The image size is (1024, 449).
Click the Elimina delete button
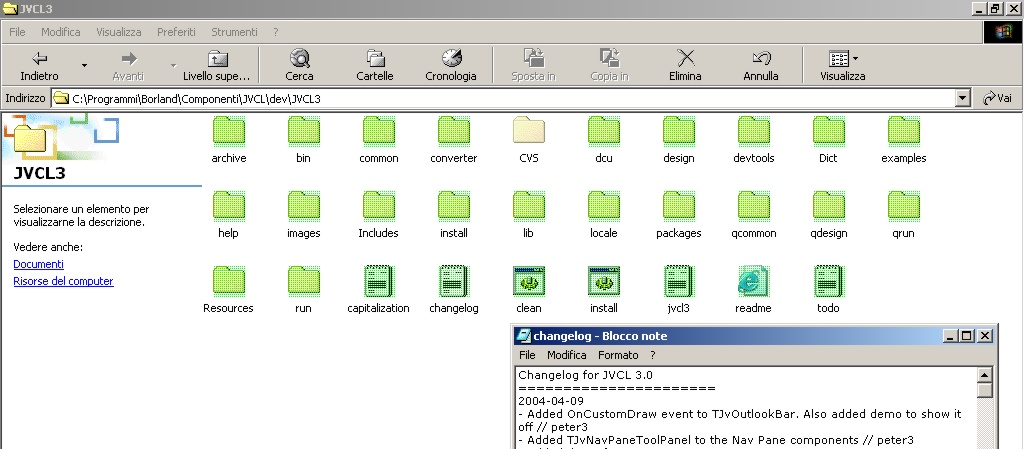[685, 65]
